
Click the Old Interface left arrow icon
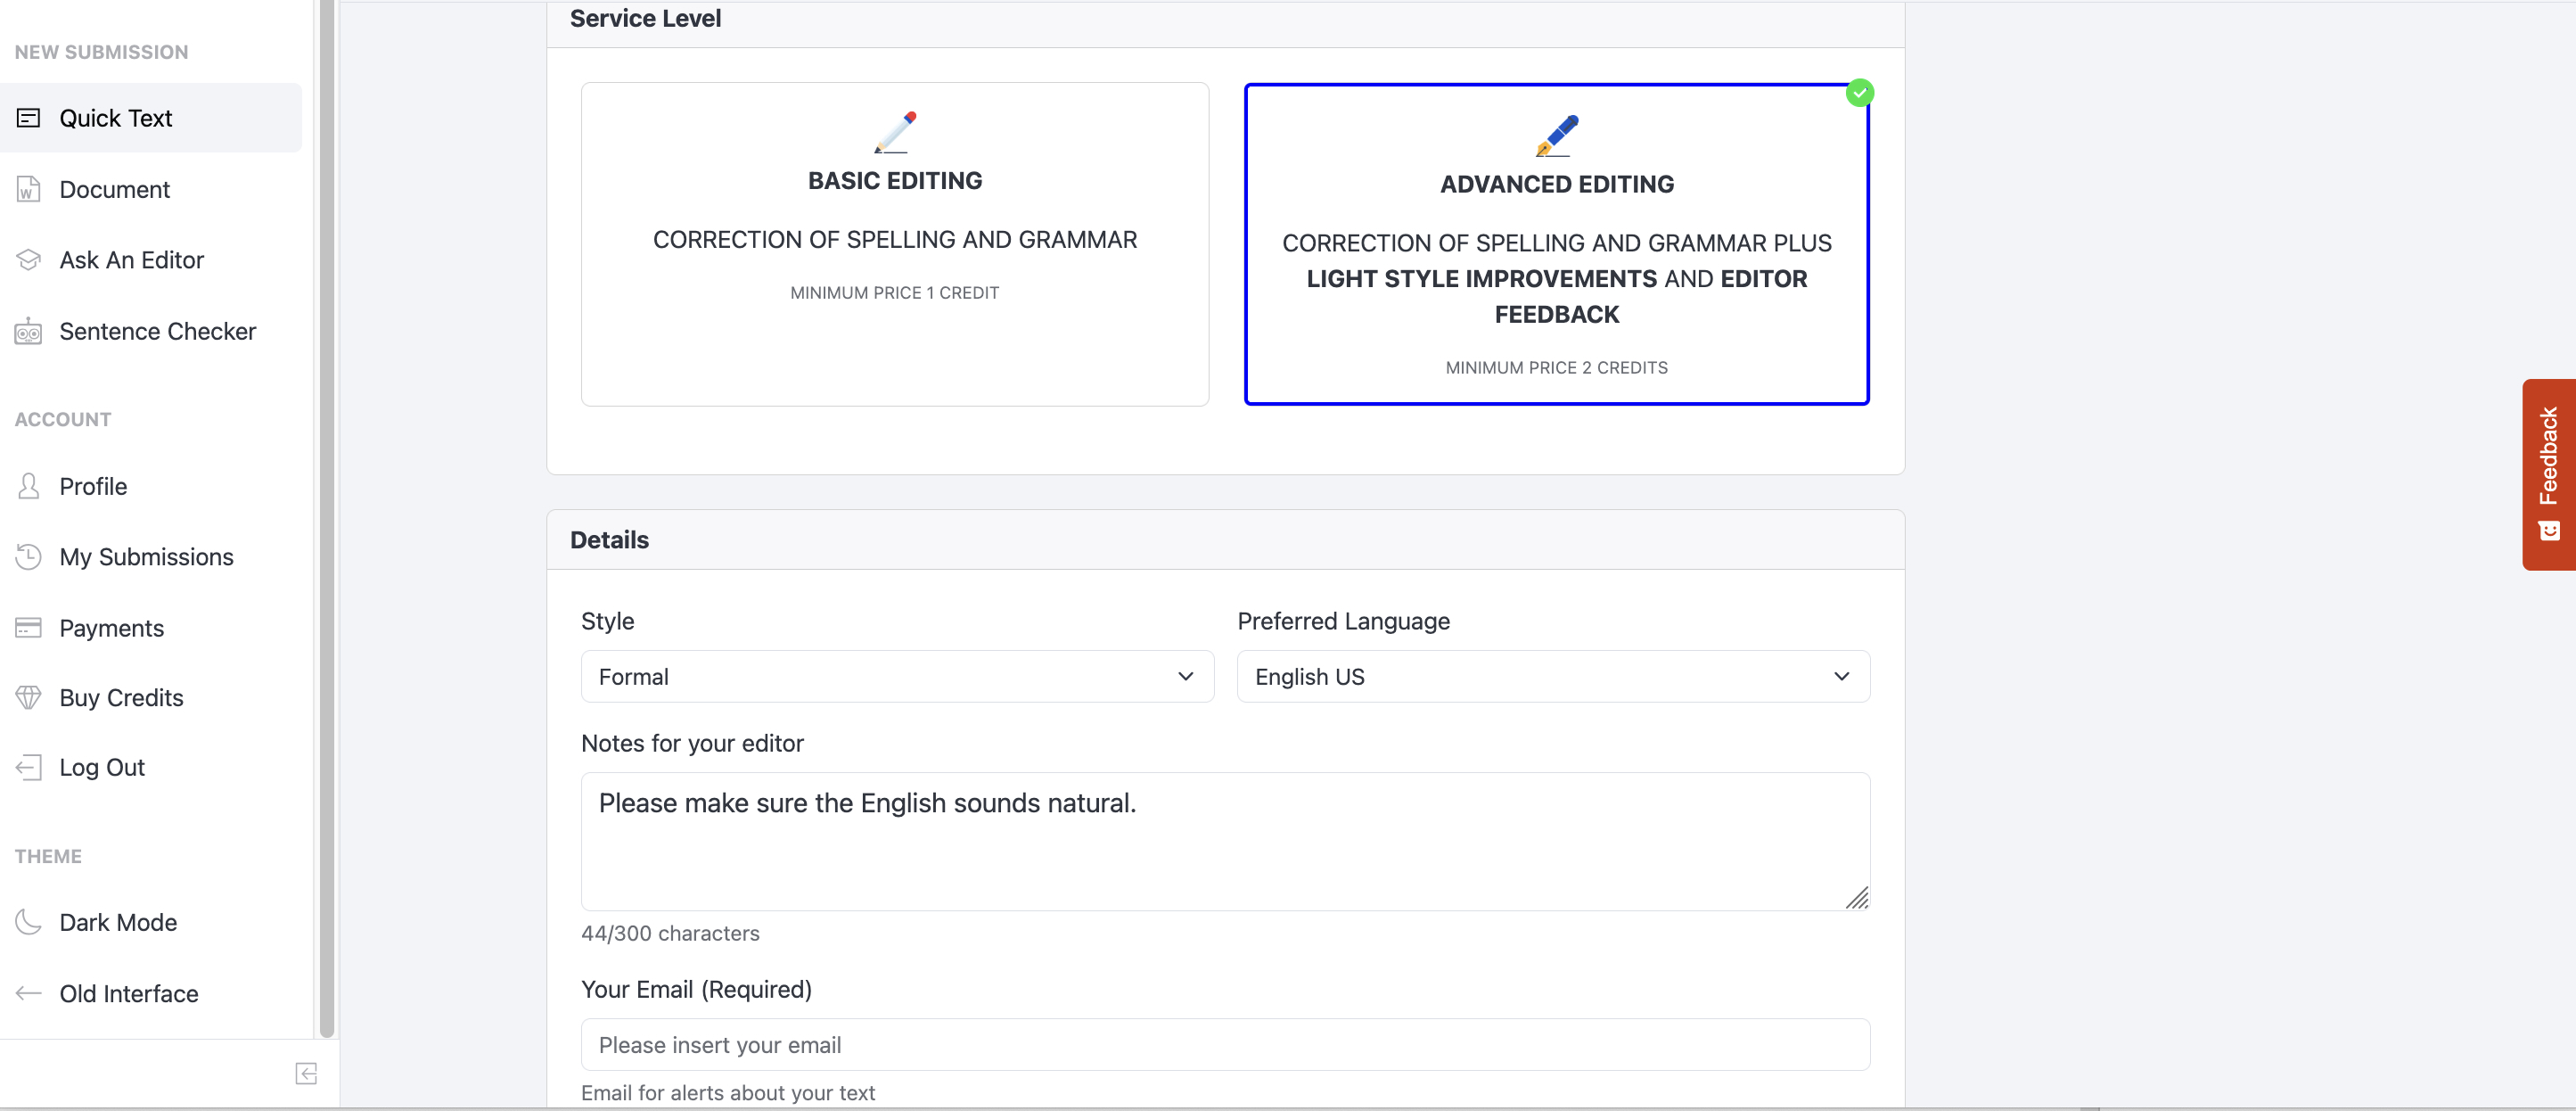(28, 993)
